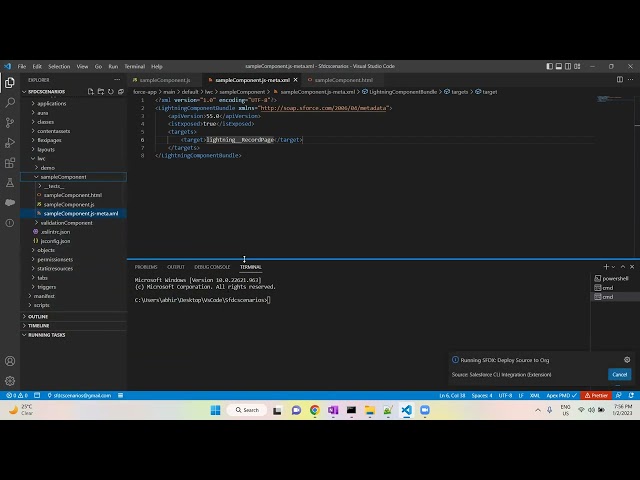Change the XML language mode
The height and width of the screenshot is (480, 640).
pos(535,396)
